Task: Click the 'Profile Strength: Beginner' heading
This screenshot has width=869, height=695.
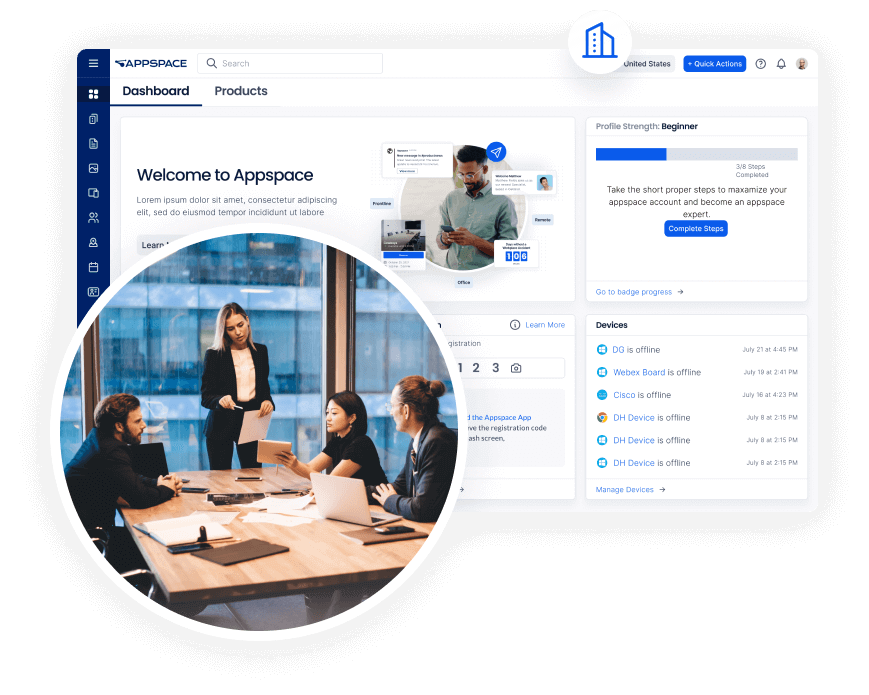Action: [x=647, y=126]
